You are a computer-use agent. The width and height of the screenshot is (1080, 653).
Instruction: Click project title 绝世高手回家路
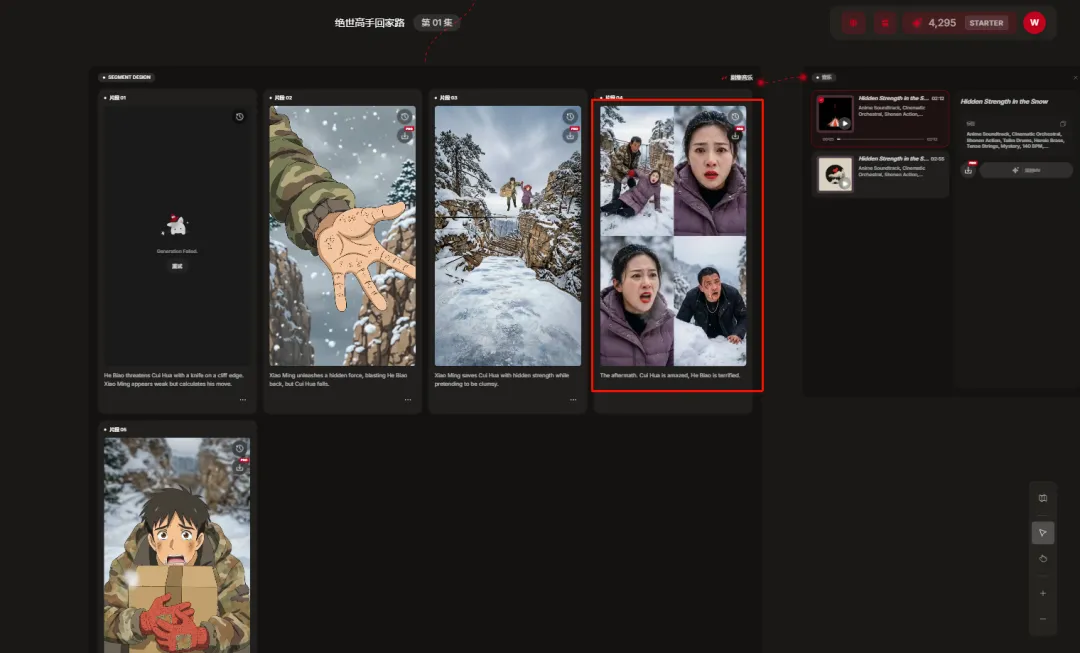pos(369,23)
